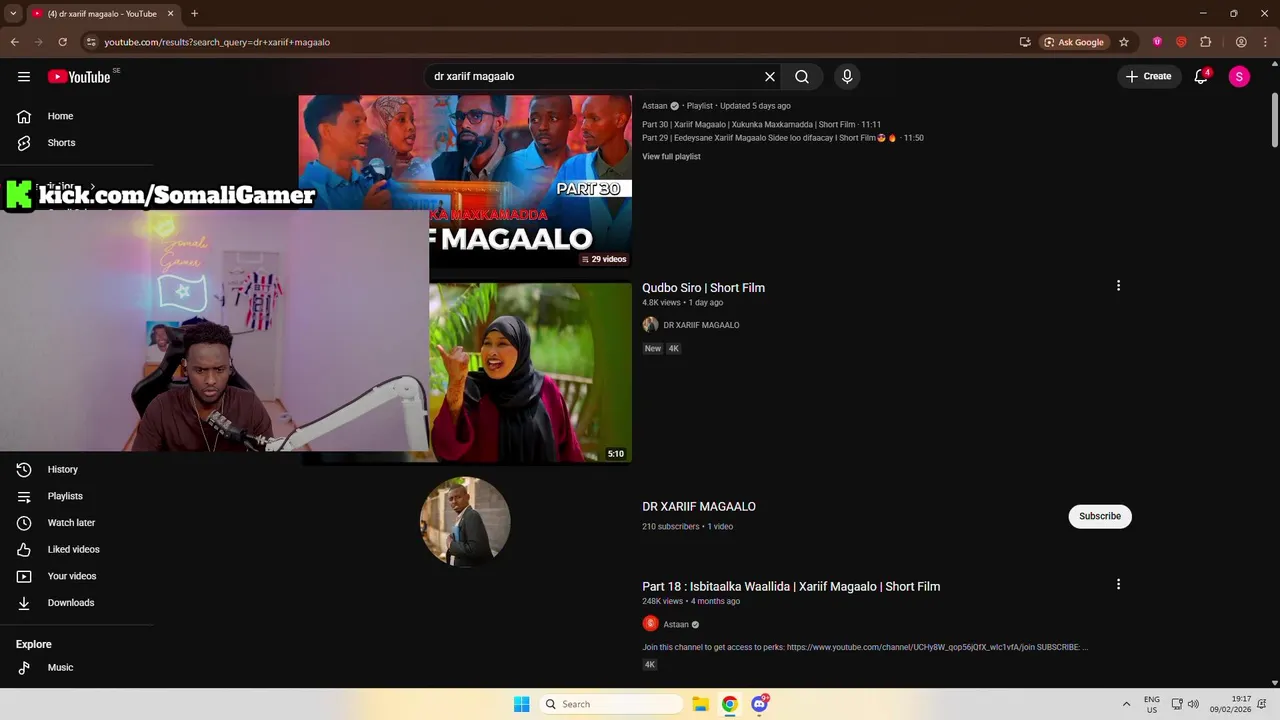This screenshot has width=1280, height=720.
Task: Click View full playlist link
Action: coord(671,157)
